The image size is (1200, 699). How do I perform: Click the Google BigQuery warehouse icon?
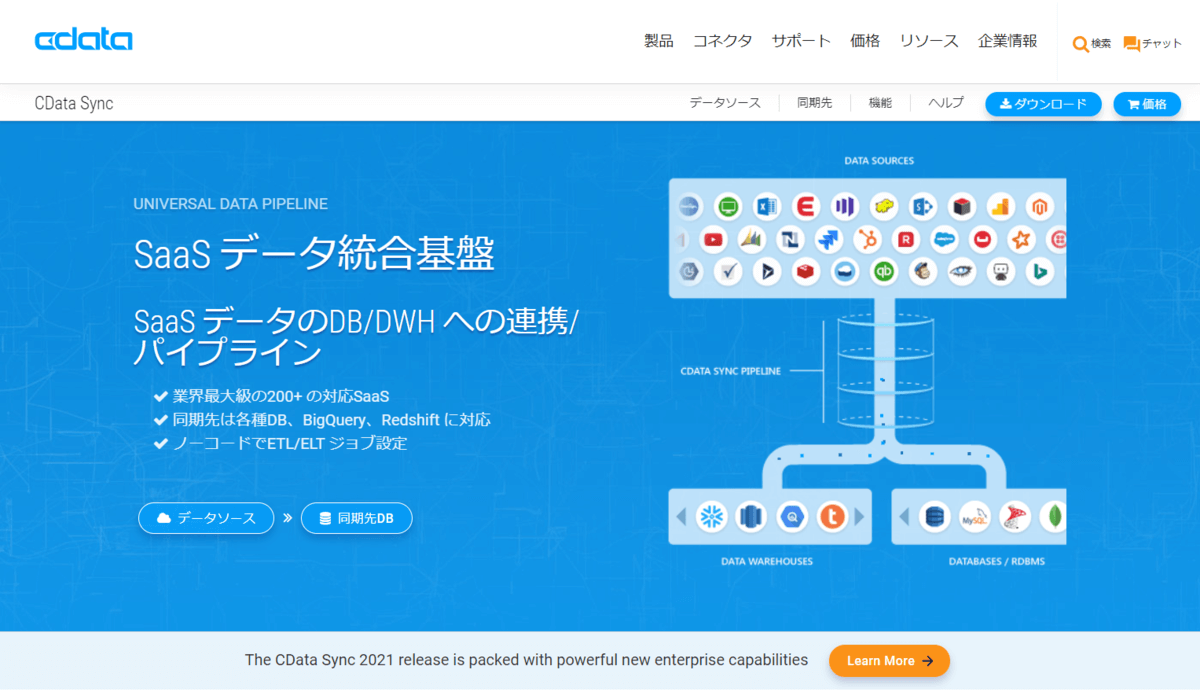(x=792, y=516)
